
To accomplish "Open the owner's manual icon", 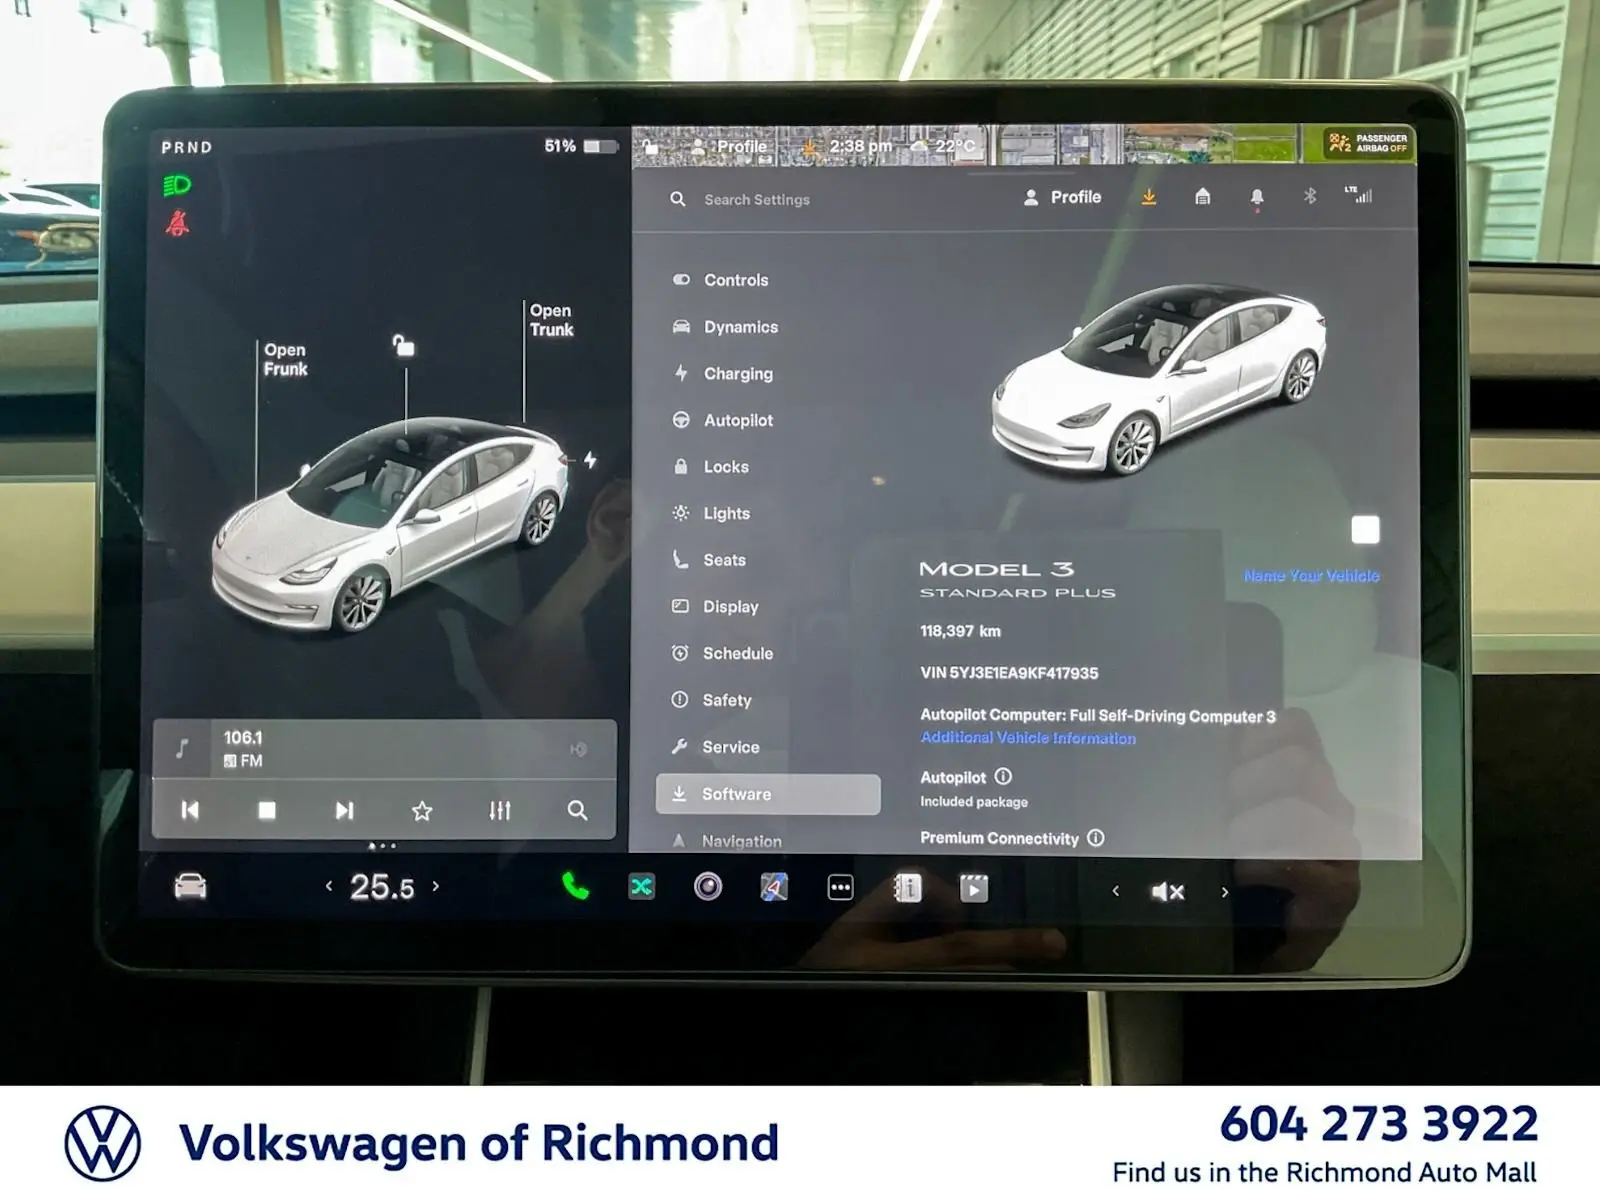I will [x=907, y=888].
